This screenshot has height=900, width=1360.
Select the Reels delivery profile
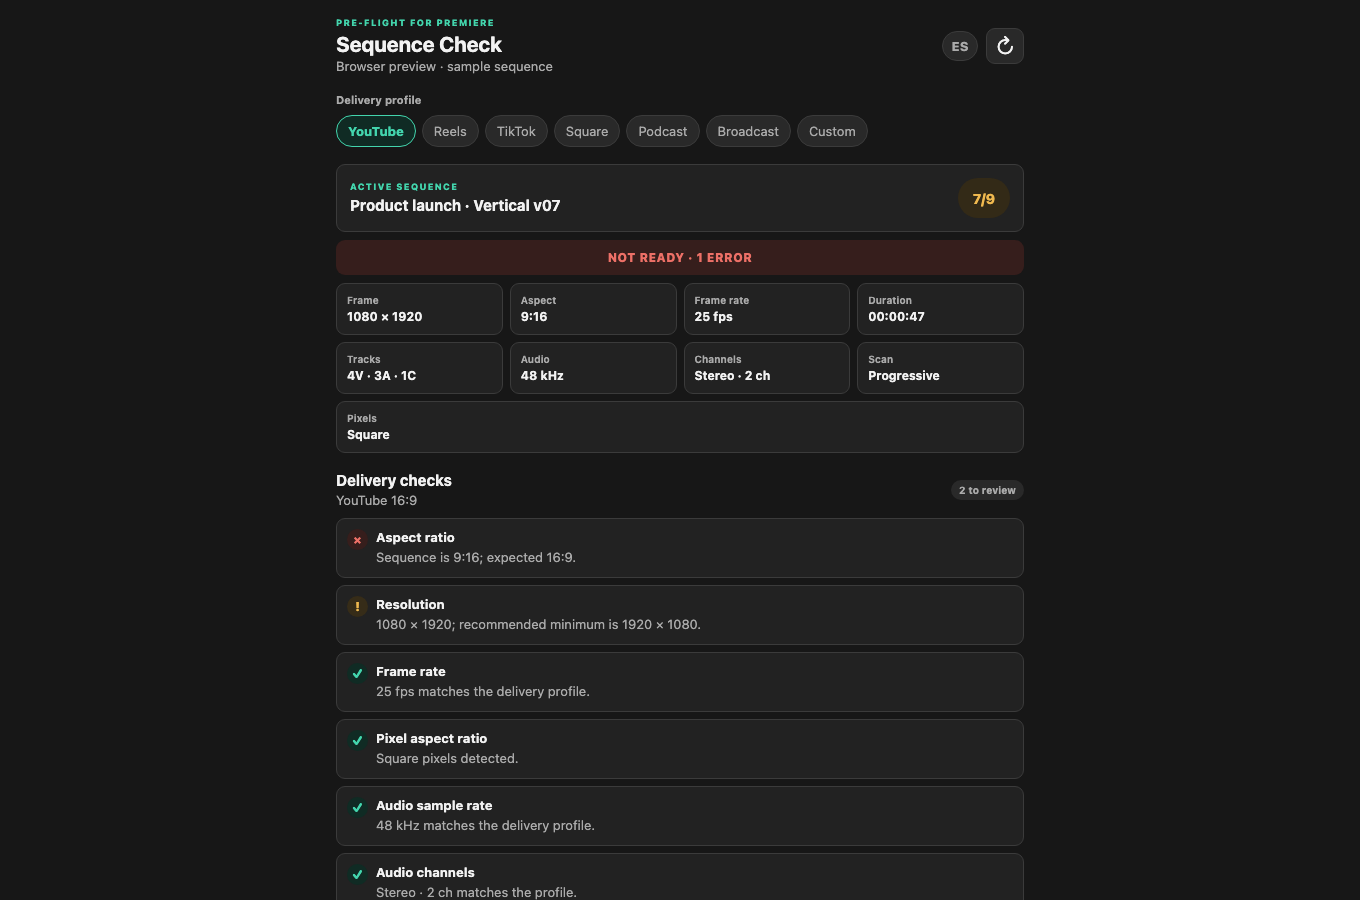point(450,131)
